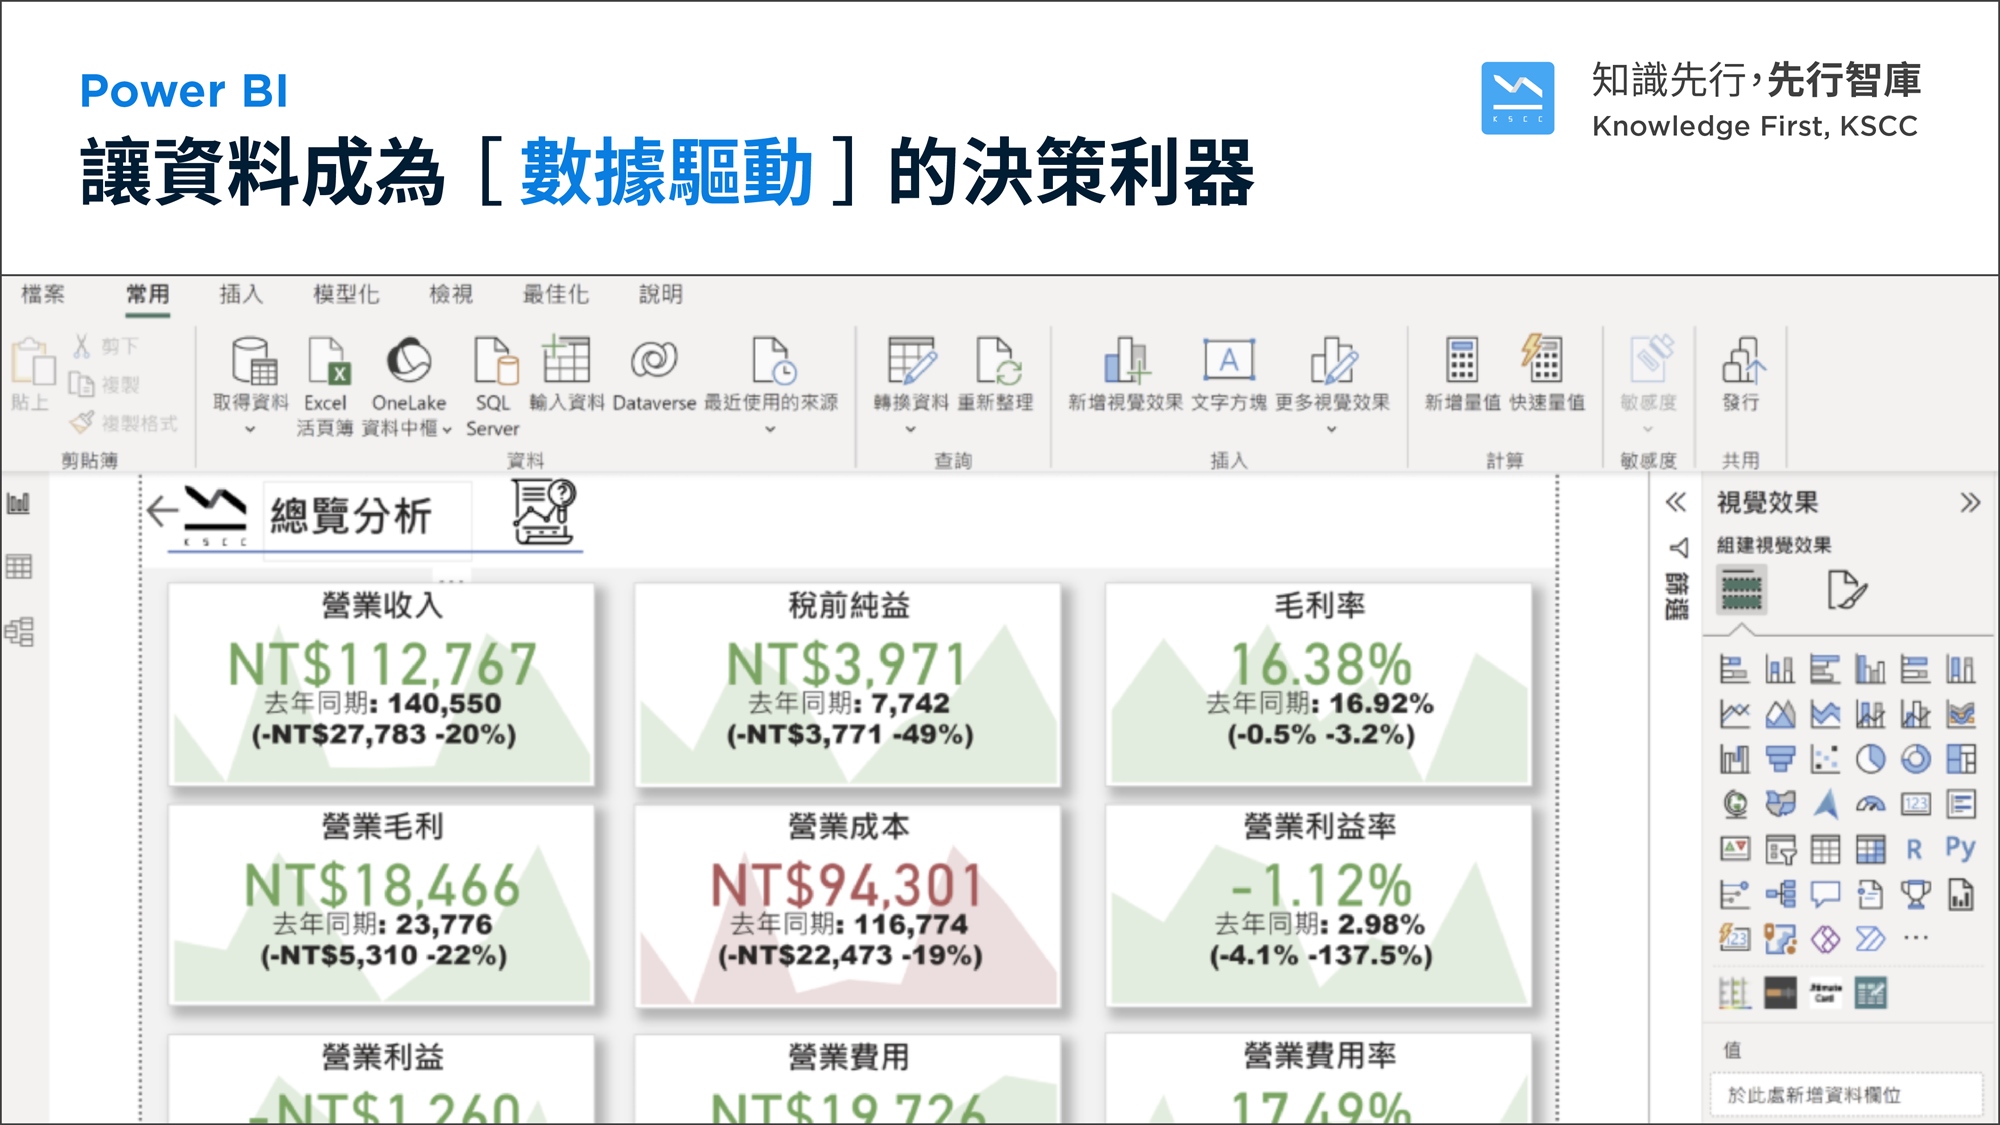Insert a 文字方塊 text box
The width and height of the screenshot is (2000, 1125).
1228,360
